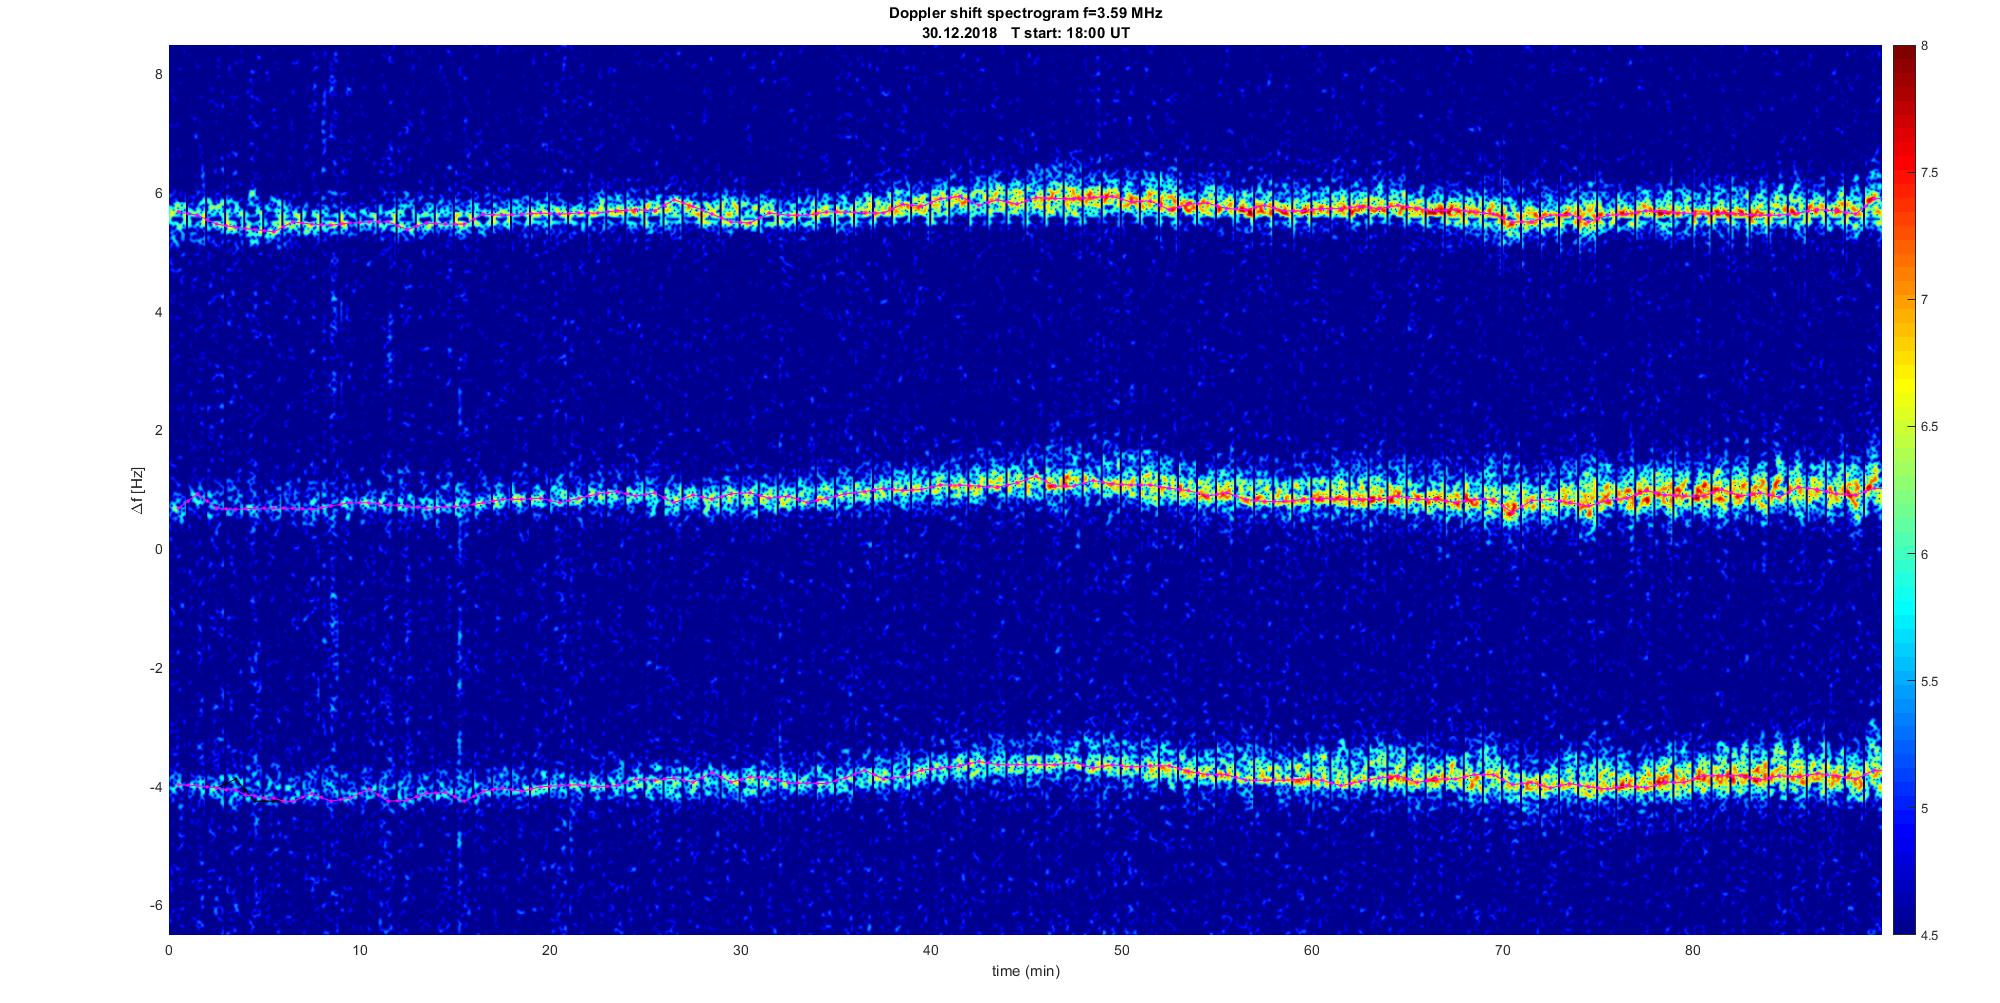2000x1003 pixels.
Task: Click the colorbar tick label '7'
Action: click(1925, 300)
